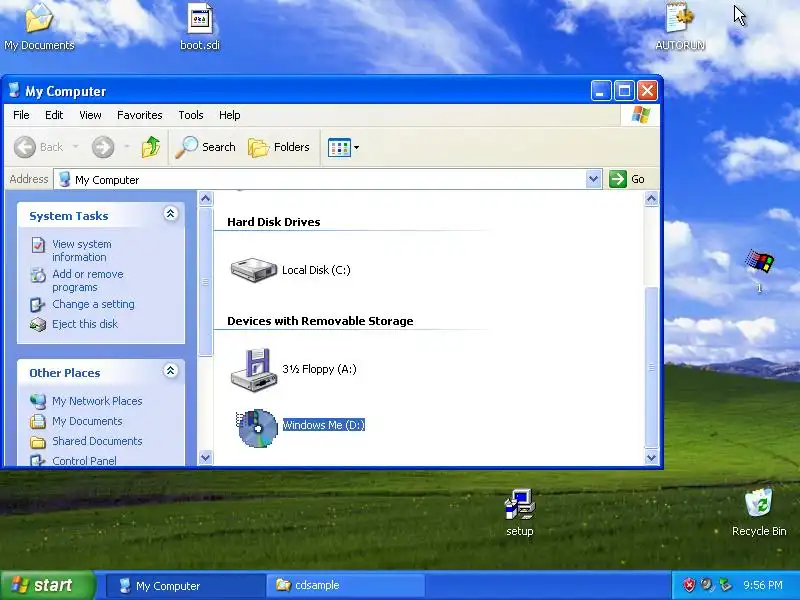Maximize the My Computer window

tap(624, 91)
